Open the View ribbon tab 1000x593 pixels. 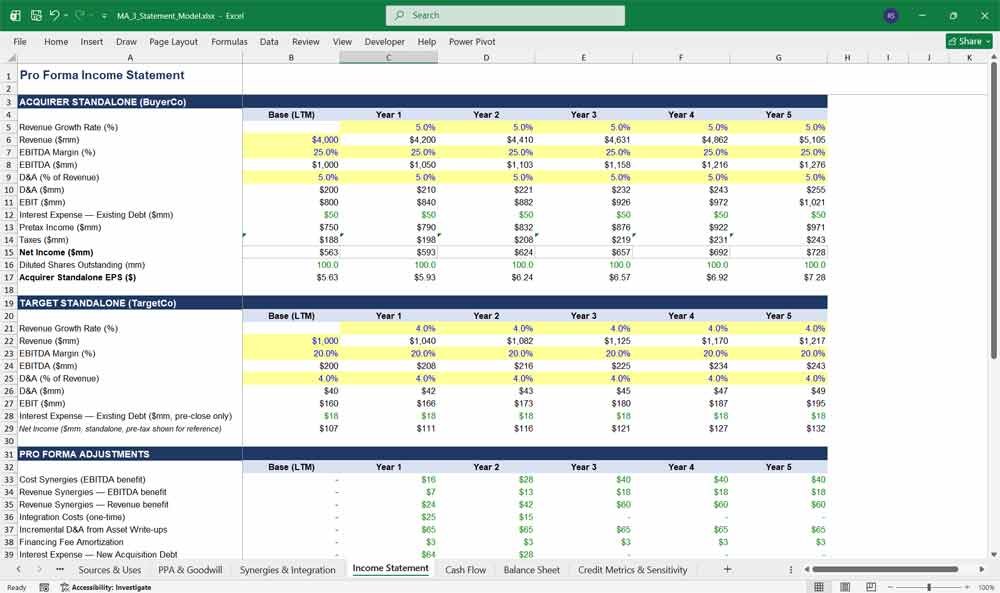tap(342, 41)
